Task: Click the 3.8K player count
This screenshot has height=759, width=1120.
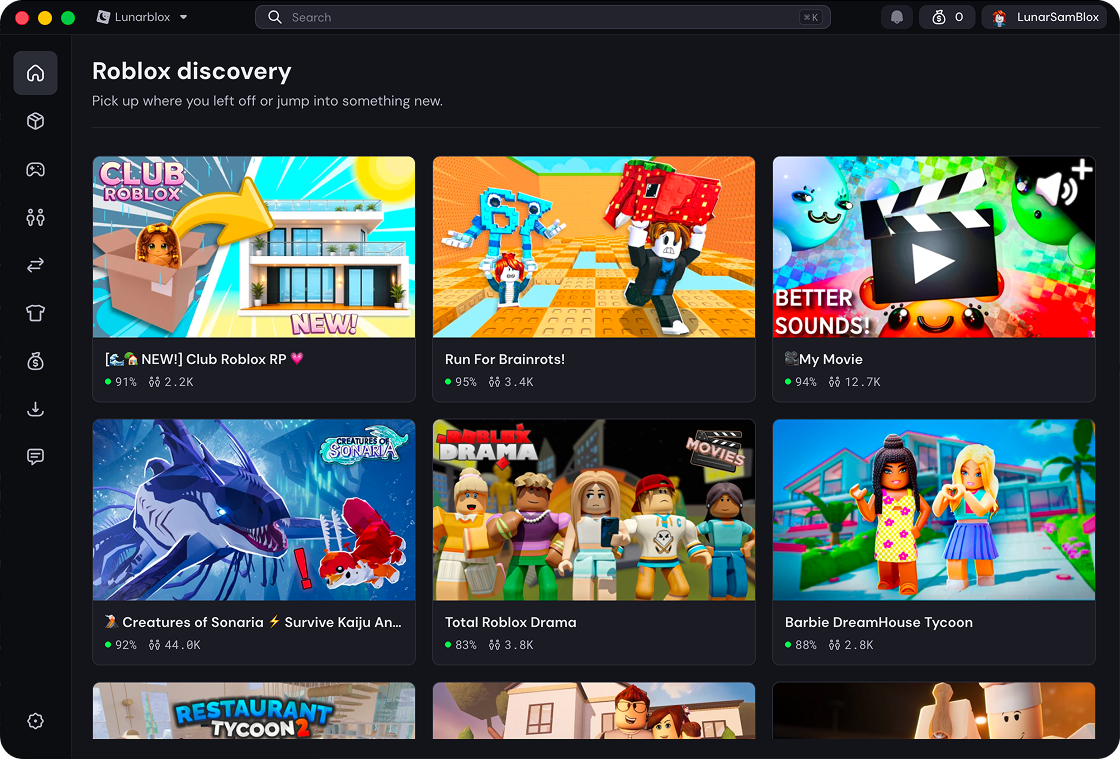Action: tap(511, 645)
